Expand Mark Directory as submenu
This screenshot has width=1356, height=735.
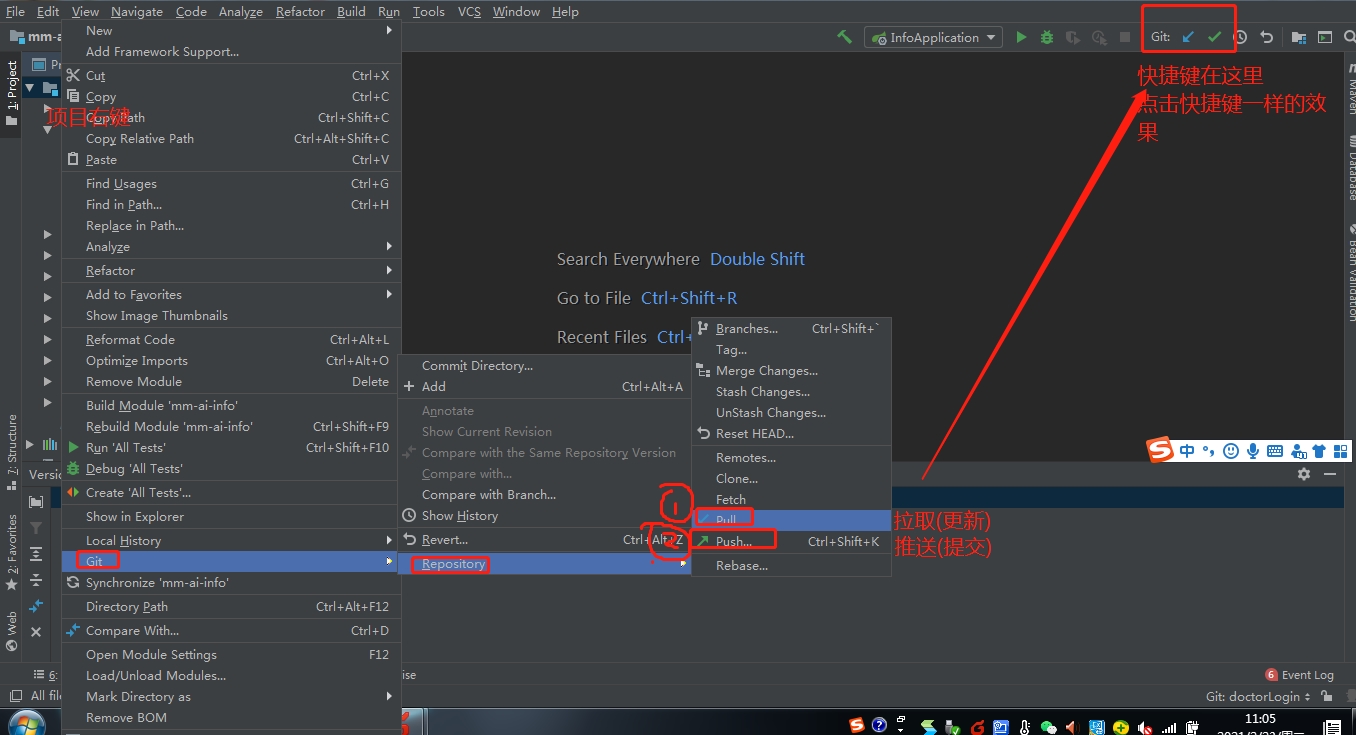(x=231, y=697)
